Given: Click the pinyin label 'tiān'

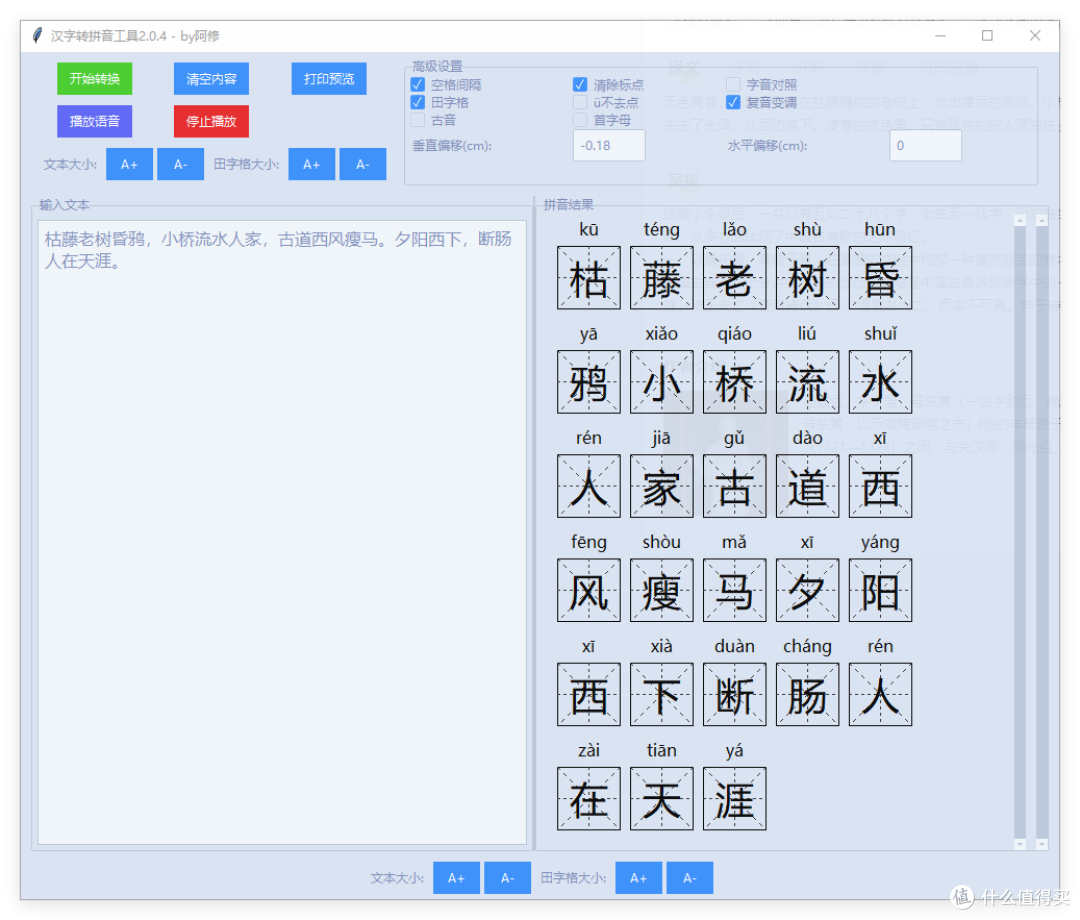Looking at the screenshot, I should (661, 751).
